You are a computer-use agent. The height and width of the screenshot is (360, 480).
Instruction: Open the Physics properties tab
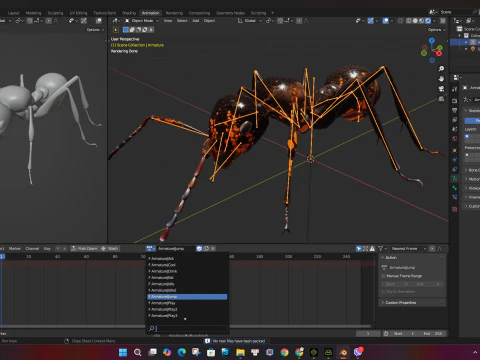(455, 160)
